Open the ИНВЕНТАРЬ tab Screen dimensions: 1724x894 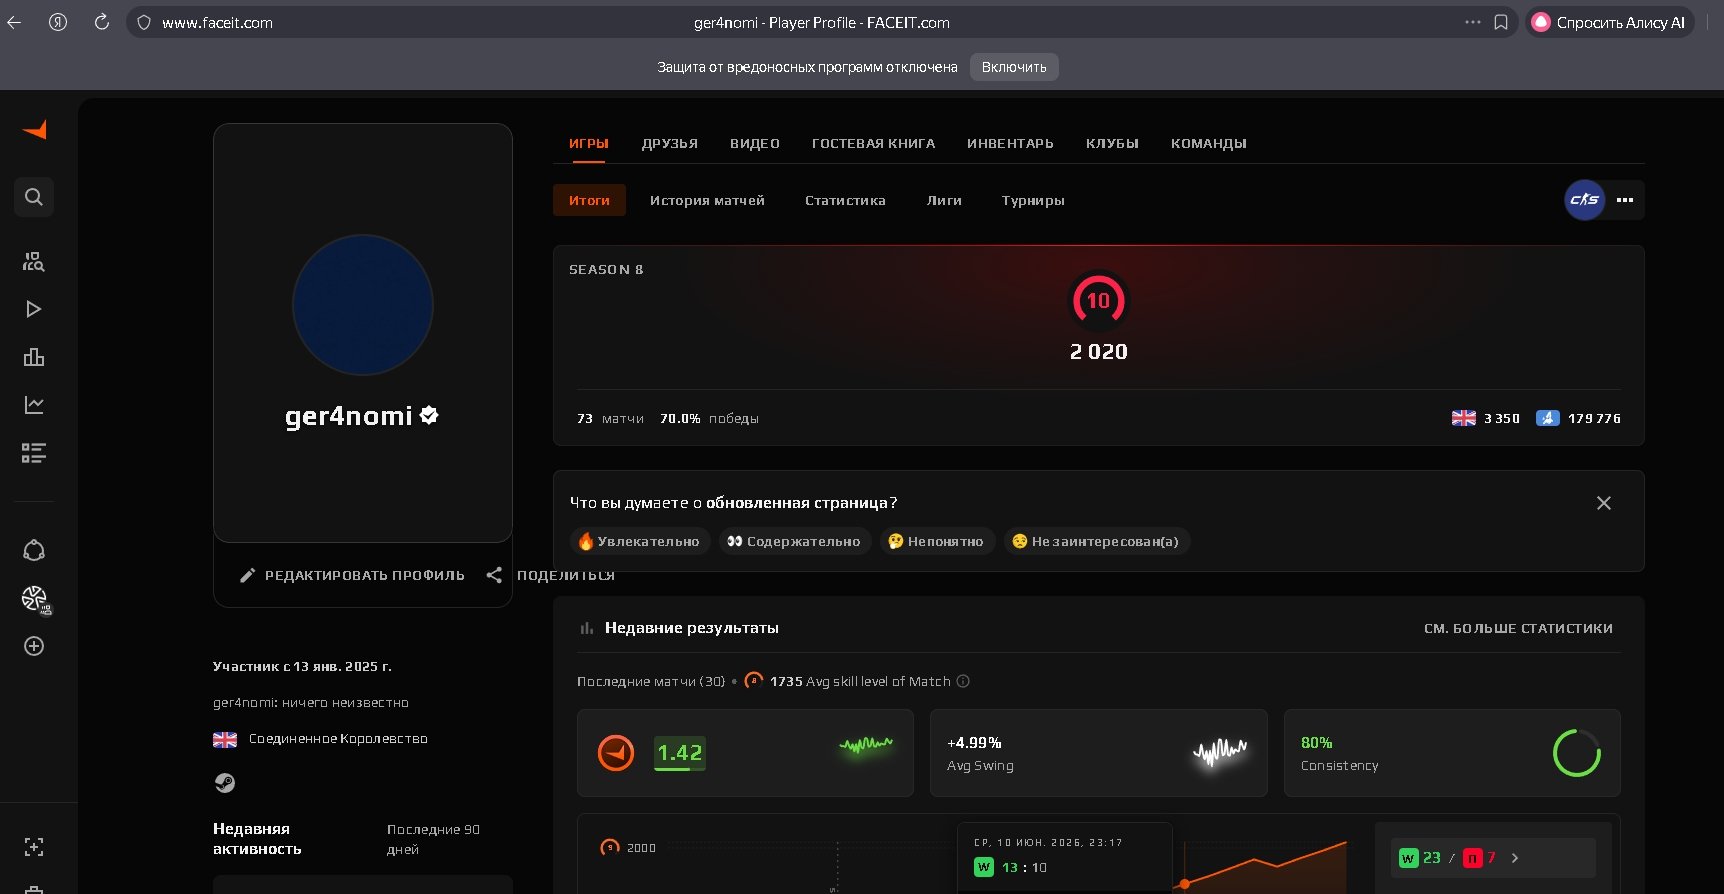coord(1010,143)
